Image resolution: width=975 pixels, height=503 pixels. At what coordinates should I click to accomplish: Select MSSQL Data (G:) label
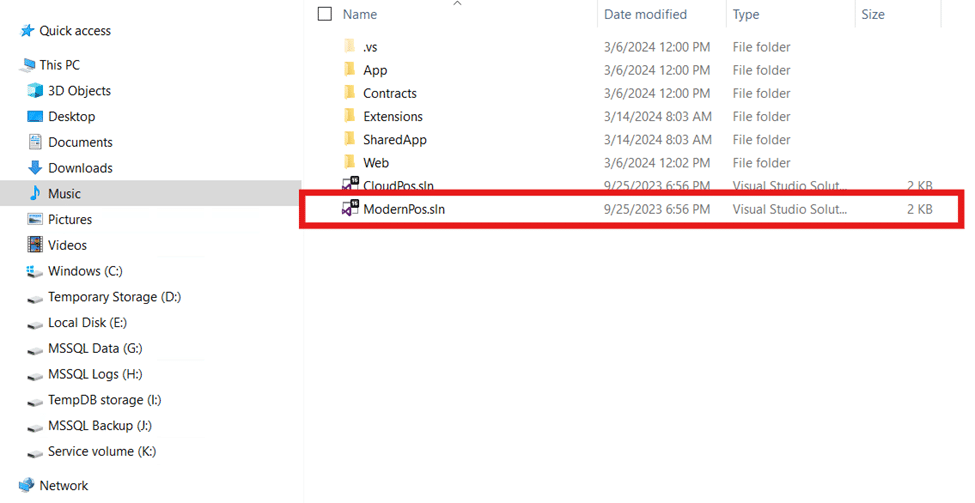[95, 348]
